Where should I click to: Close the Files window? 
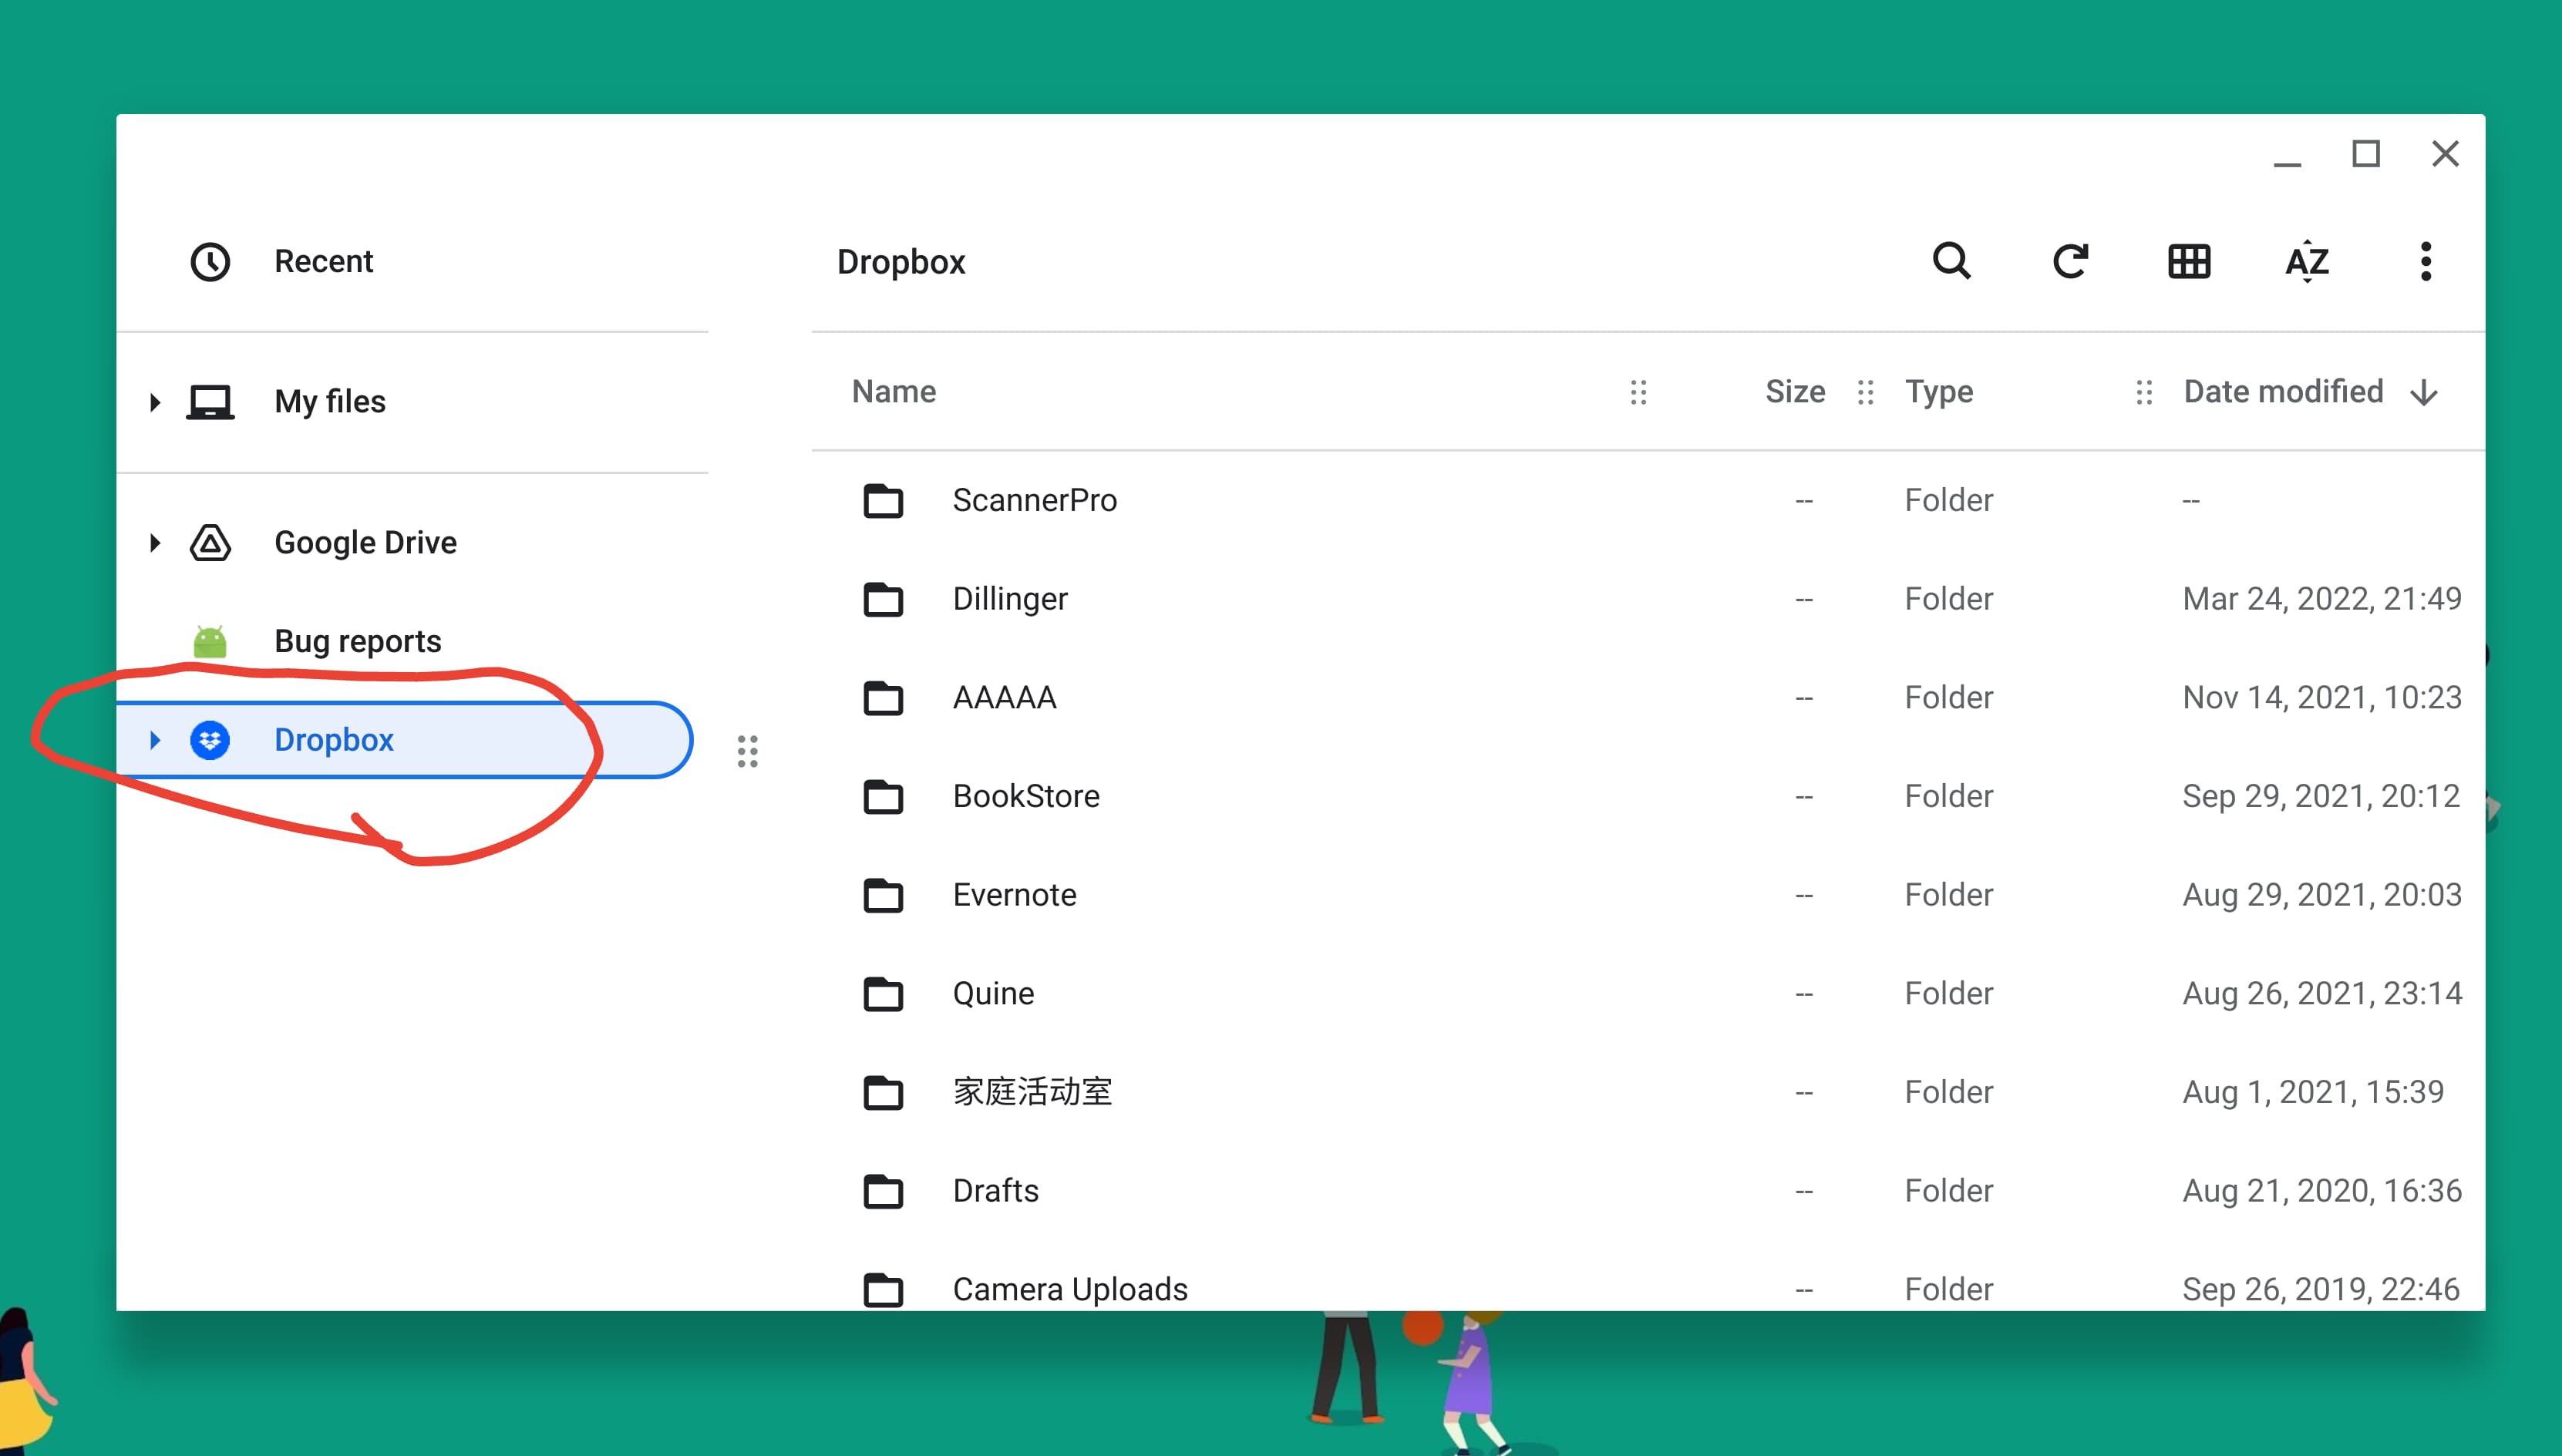(x=2445, y=154)
